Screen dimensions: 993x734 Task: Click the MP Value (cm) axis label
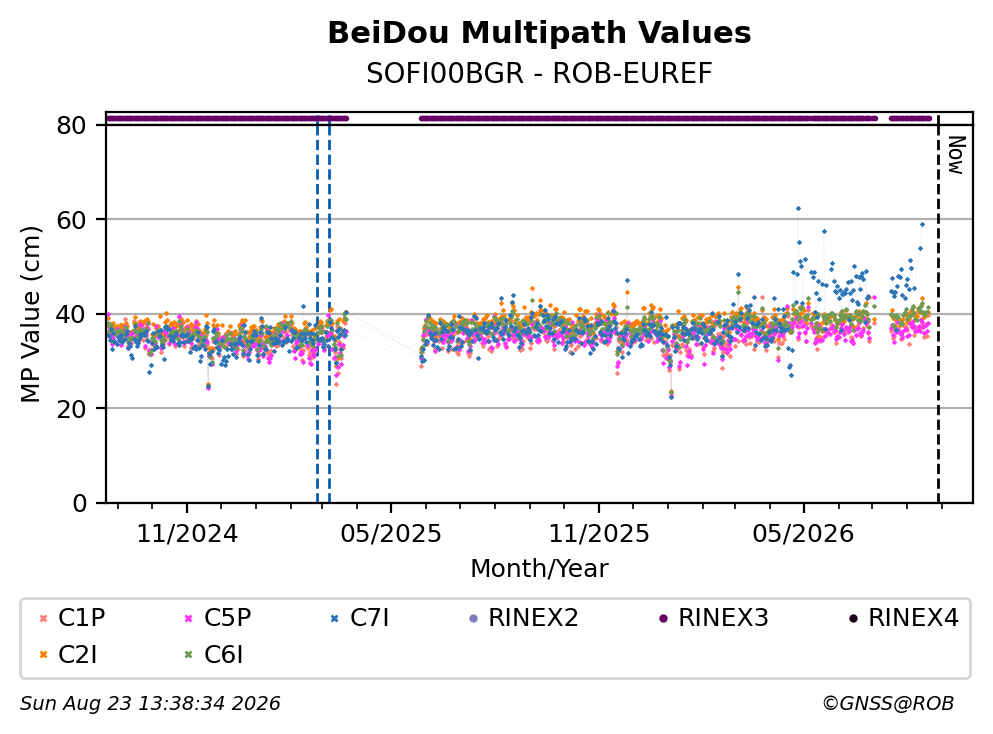[x=30, y=314]
